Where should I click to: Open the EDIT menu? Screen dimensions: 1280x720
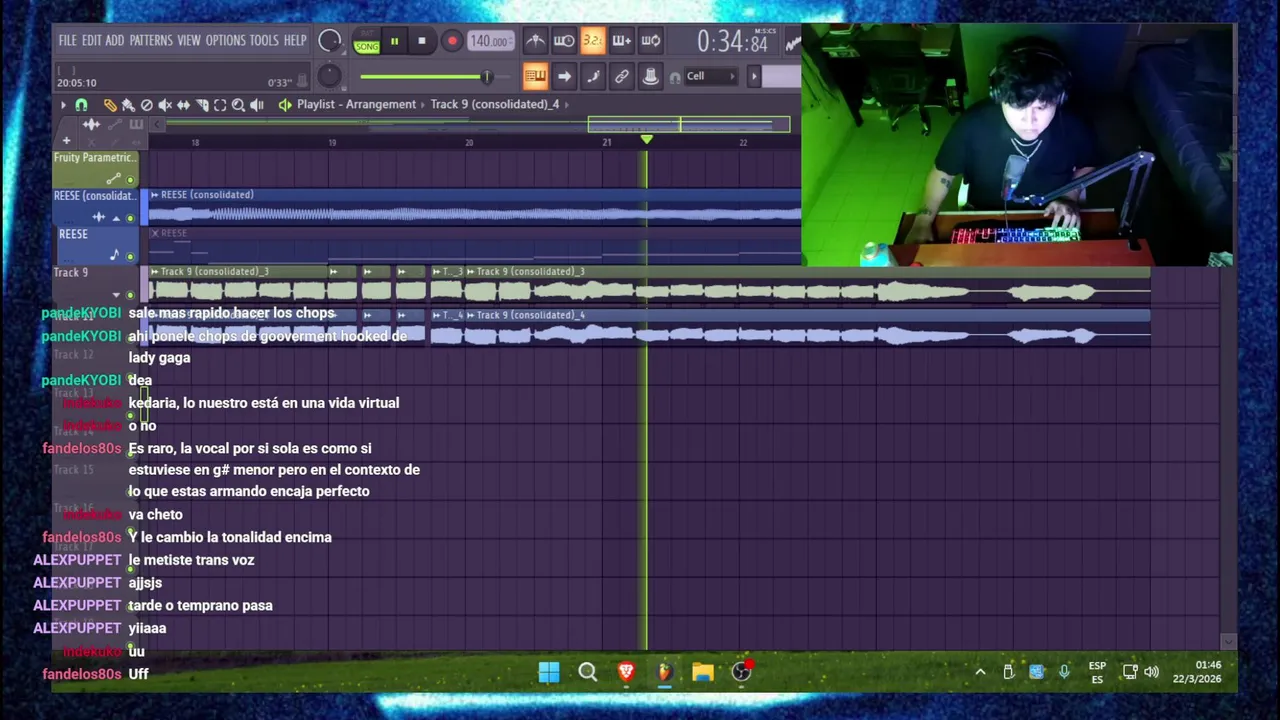91,41
